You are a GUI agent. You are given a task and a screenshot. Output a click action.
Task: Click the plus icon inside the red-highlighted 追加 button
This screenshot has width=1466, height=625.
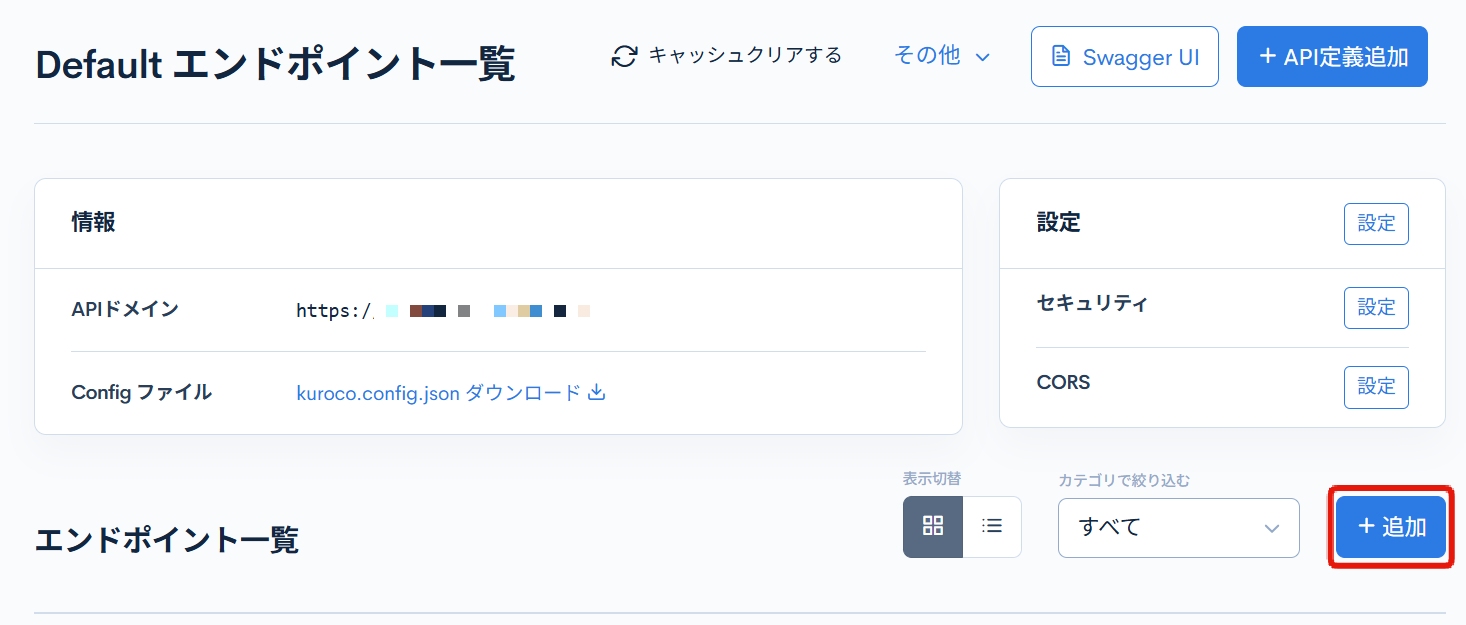(x=1369, y=527)
